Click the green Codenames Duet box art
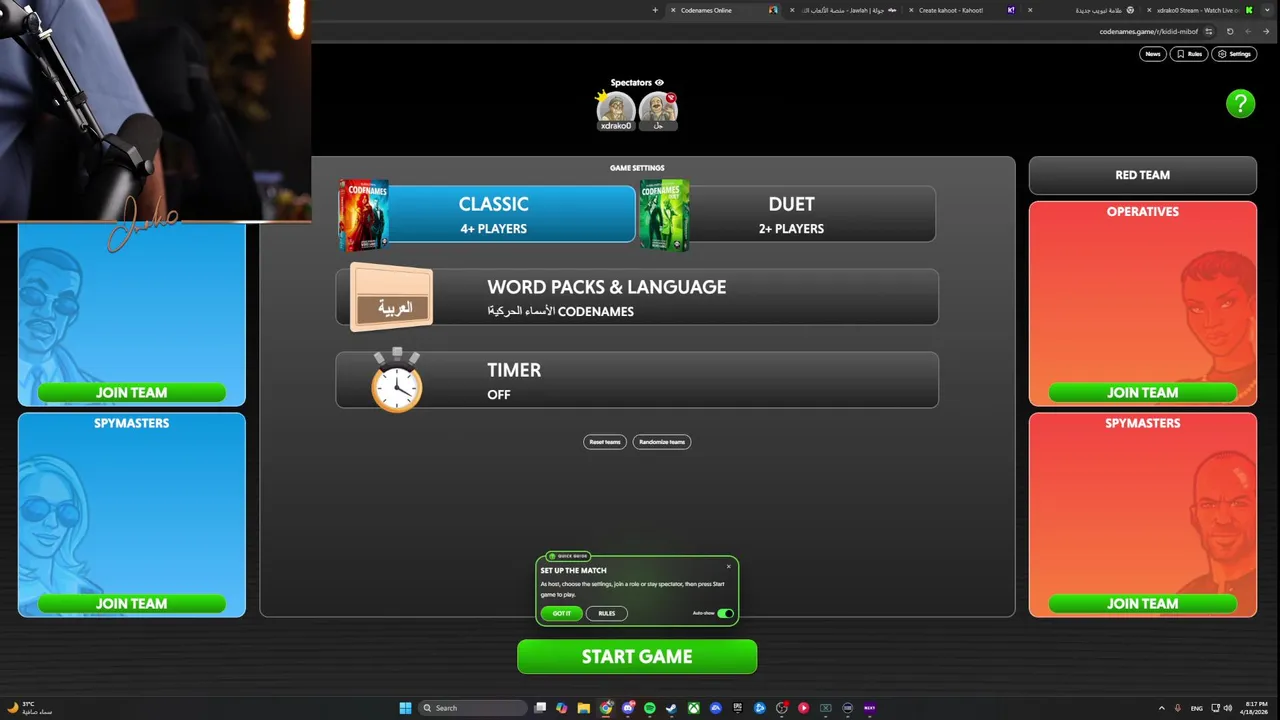 click(664, 215)
